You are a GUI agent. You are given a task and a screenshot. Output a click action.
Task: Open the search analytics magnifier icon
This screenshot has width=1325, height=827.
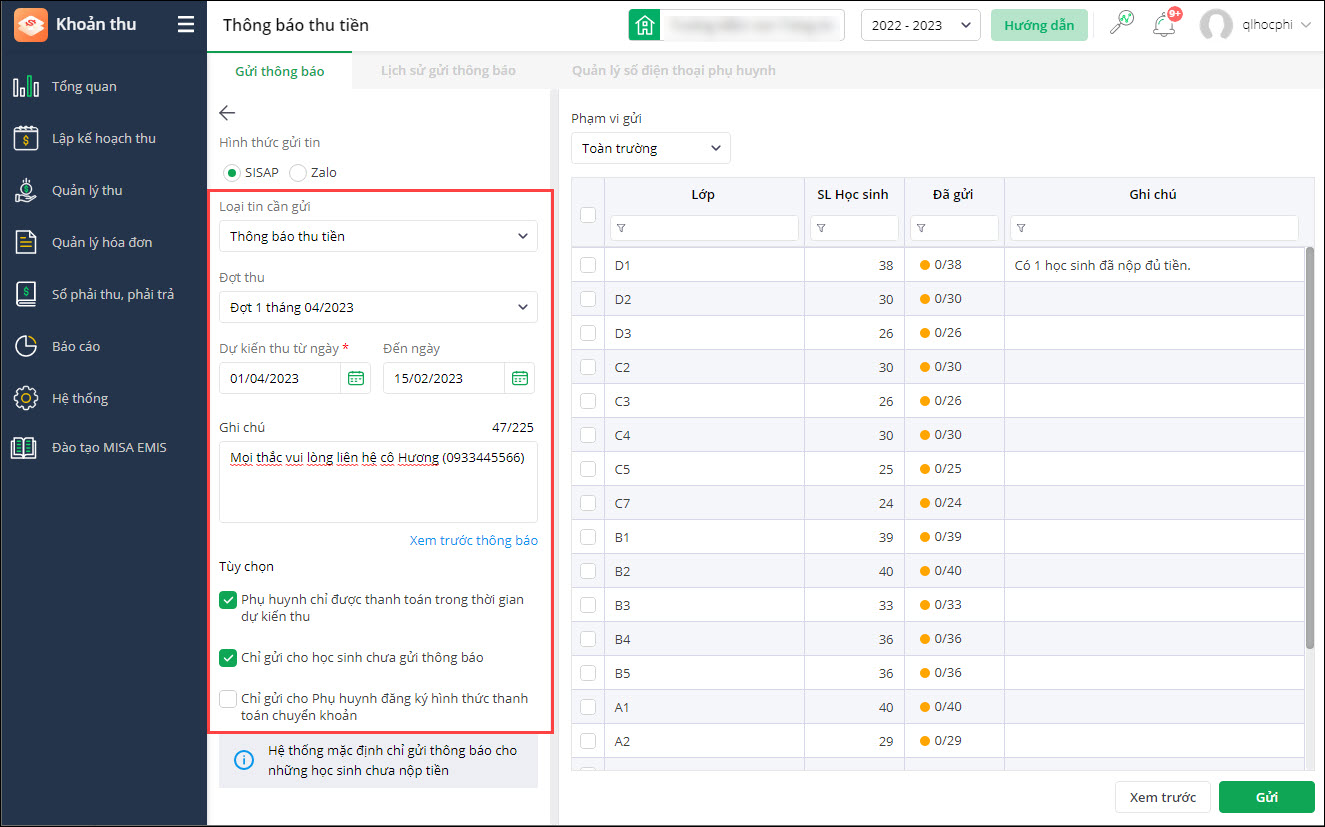click(x=1122, y=24)
